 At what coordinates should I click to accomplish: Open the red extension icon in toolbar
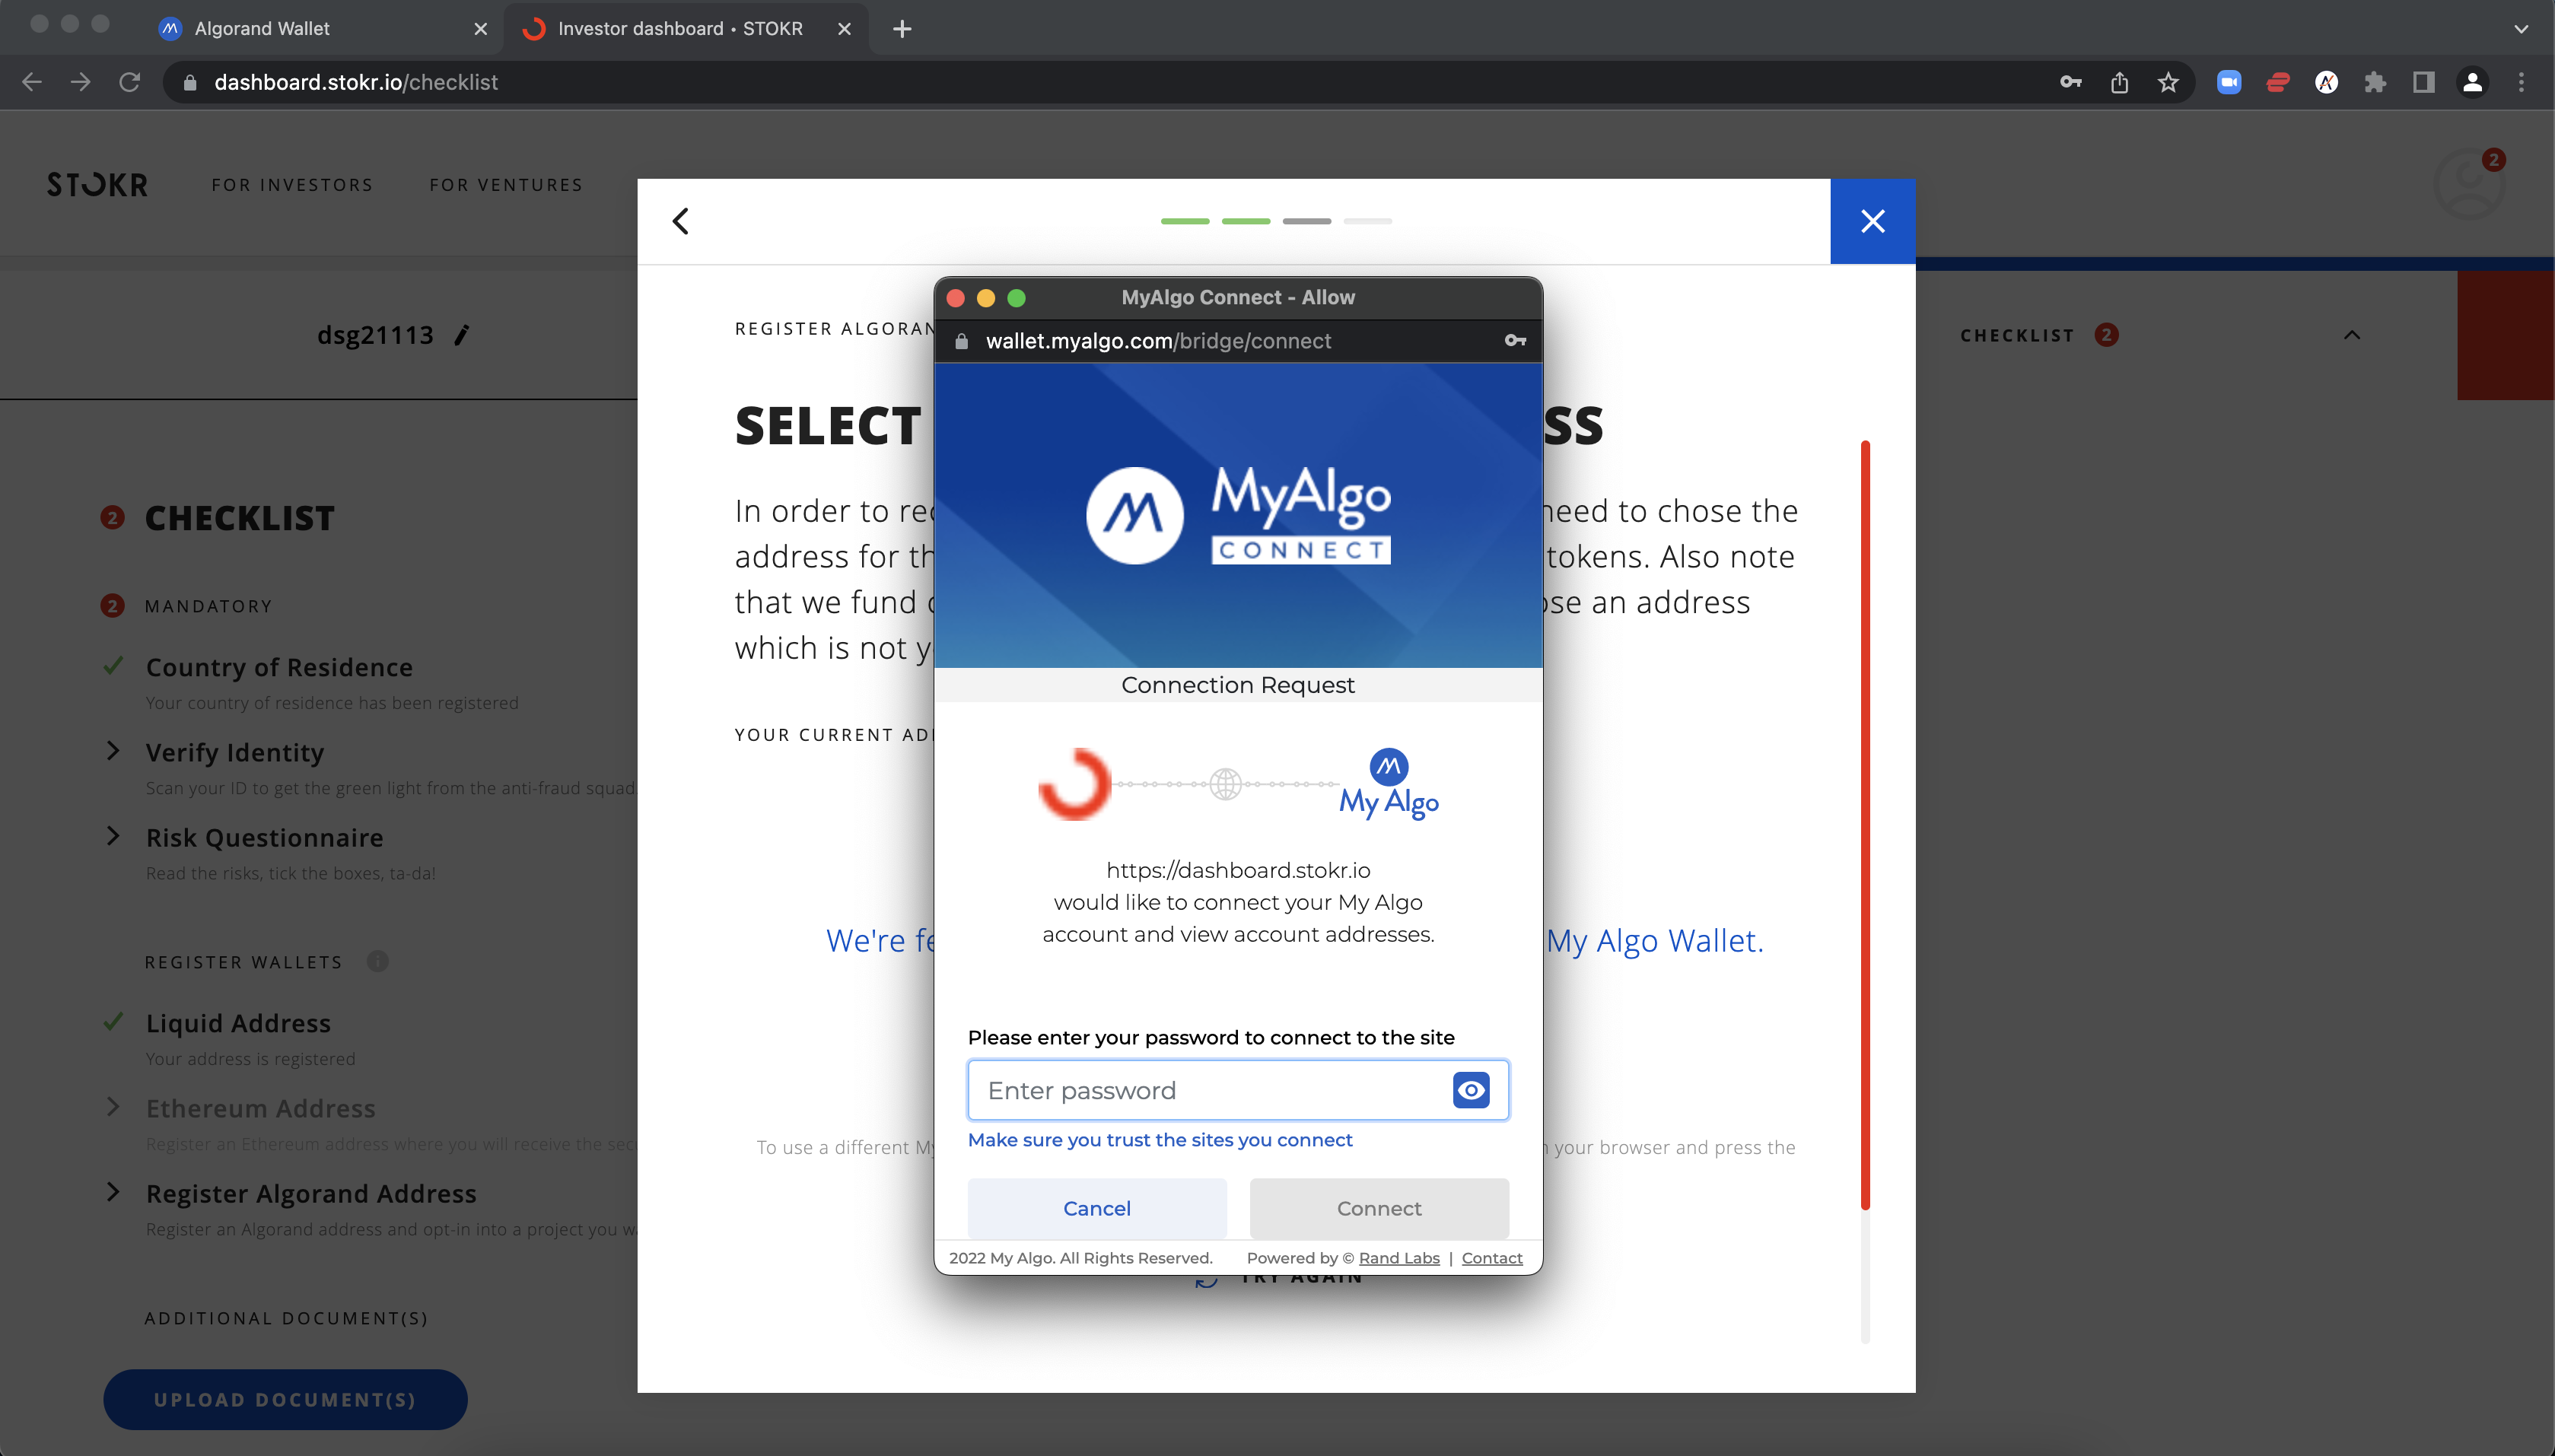(x=2277, y=82)
